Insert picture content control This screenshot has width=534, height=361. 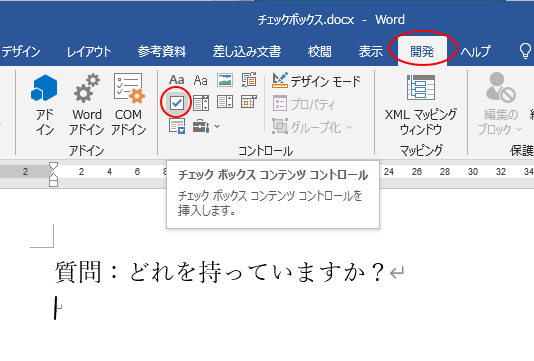pyautogui.click(x=225, y=80)
